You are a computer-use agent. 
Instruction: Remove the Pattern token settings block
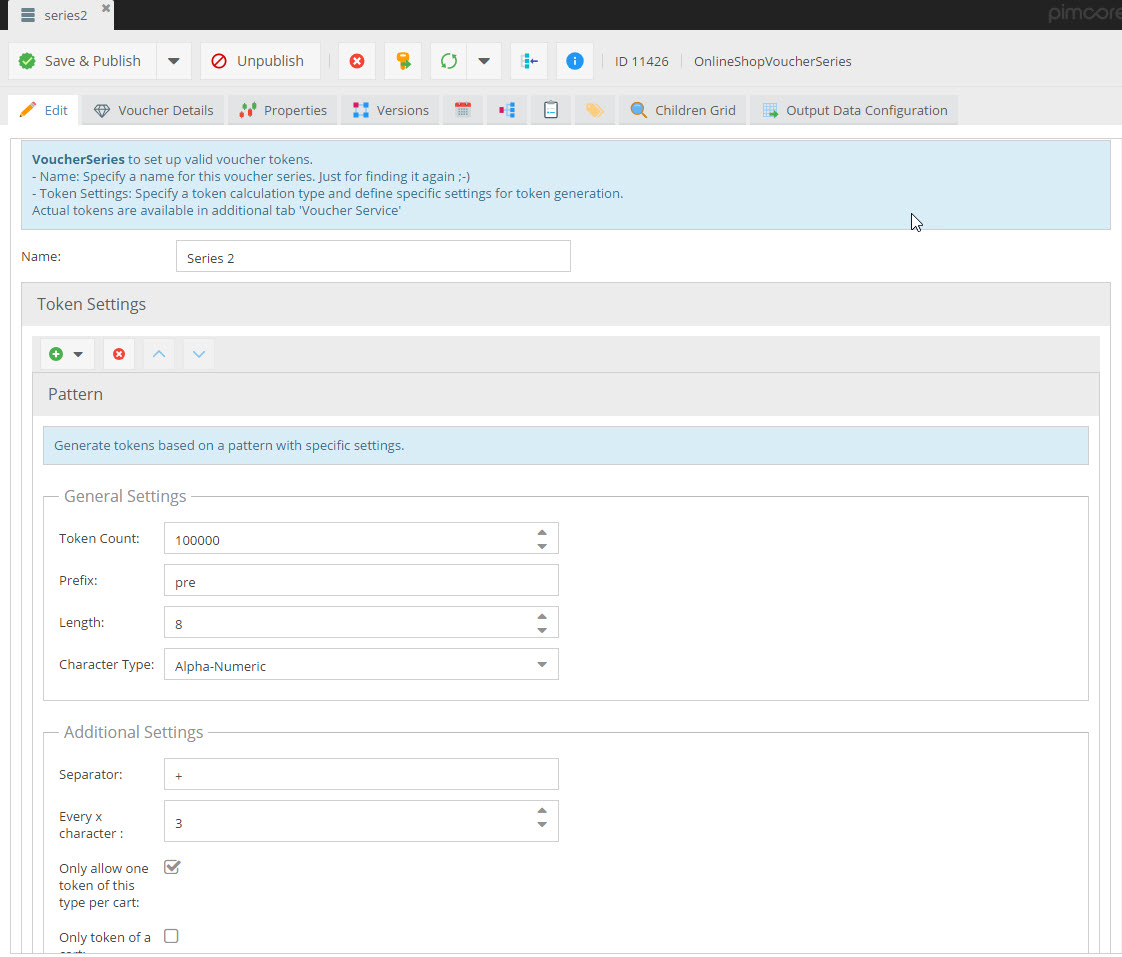(x=119, y=354)
